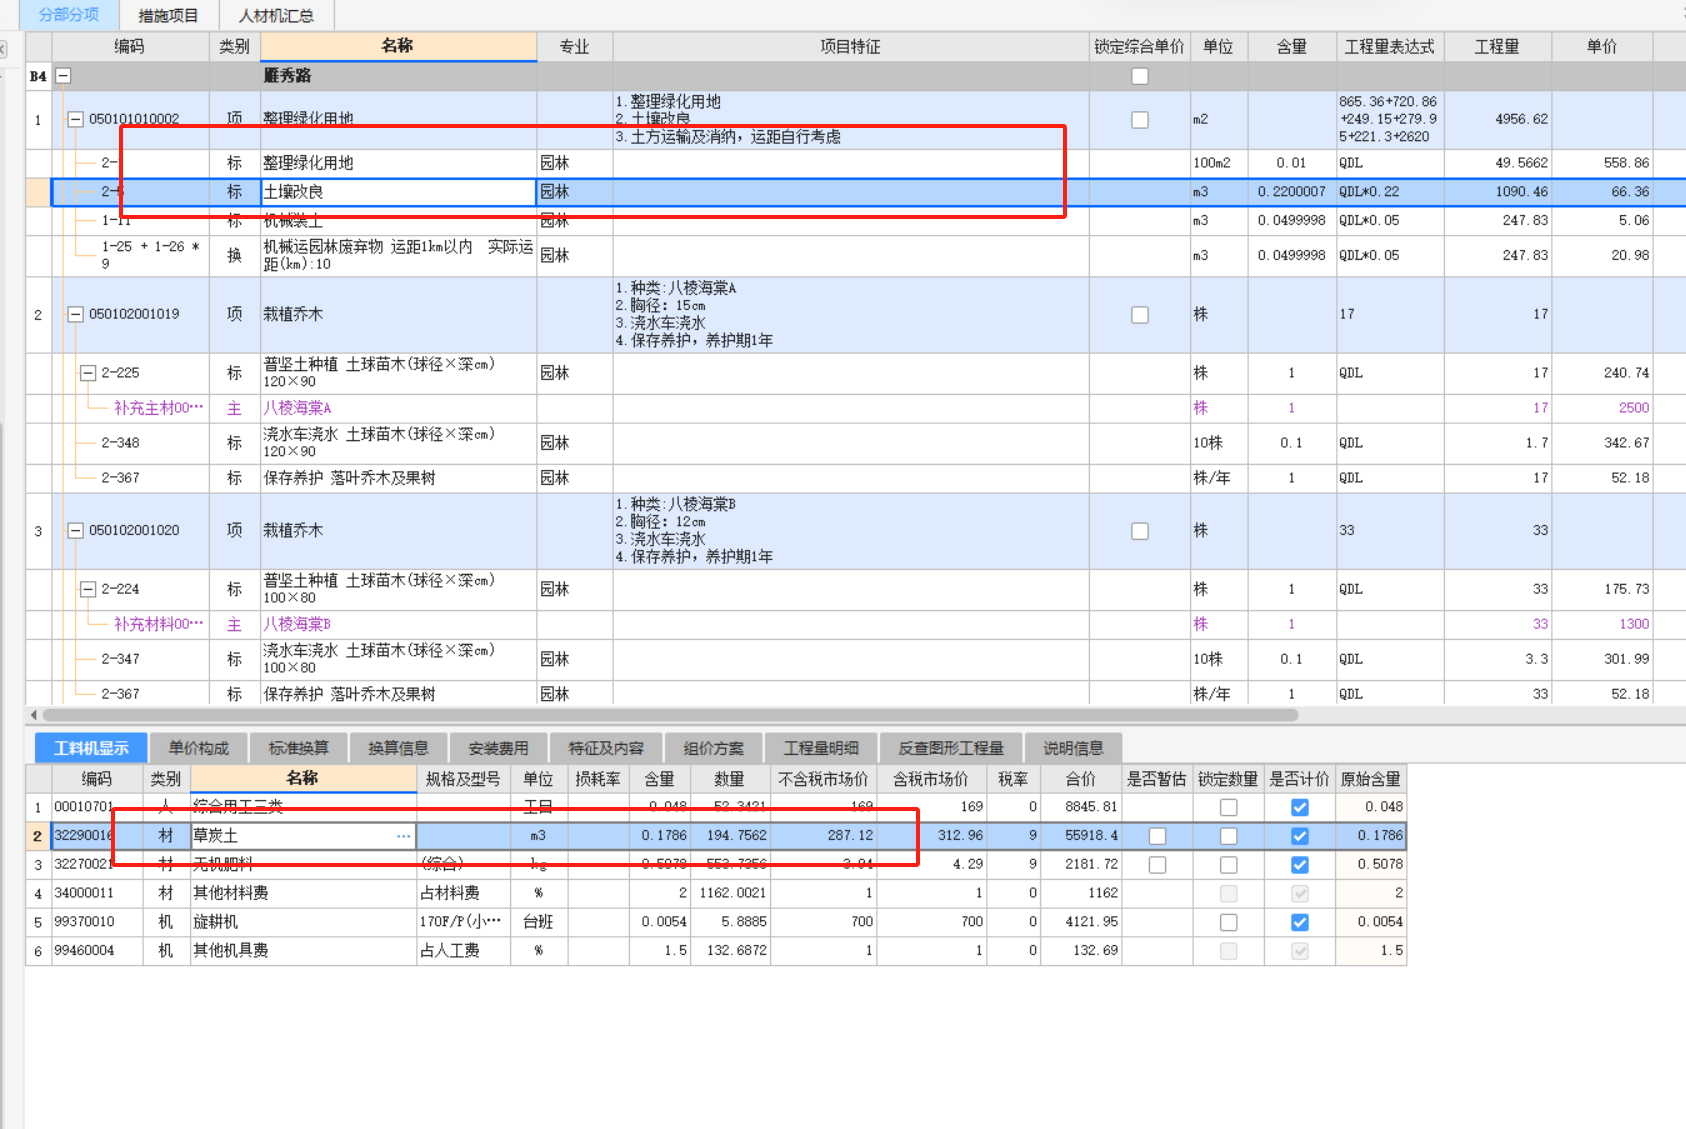
Task: Open the 换算信息 tab
Action: tap(398, 748)
